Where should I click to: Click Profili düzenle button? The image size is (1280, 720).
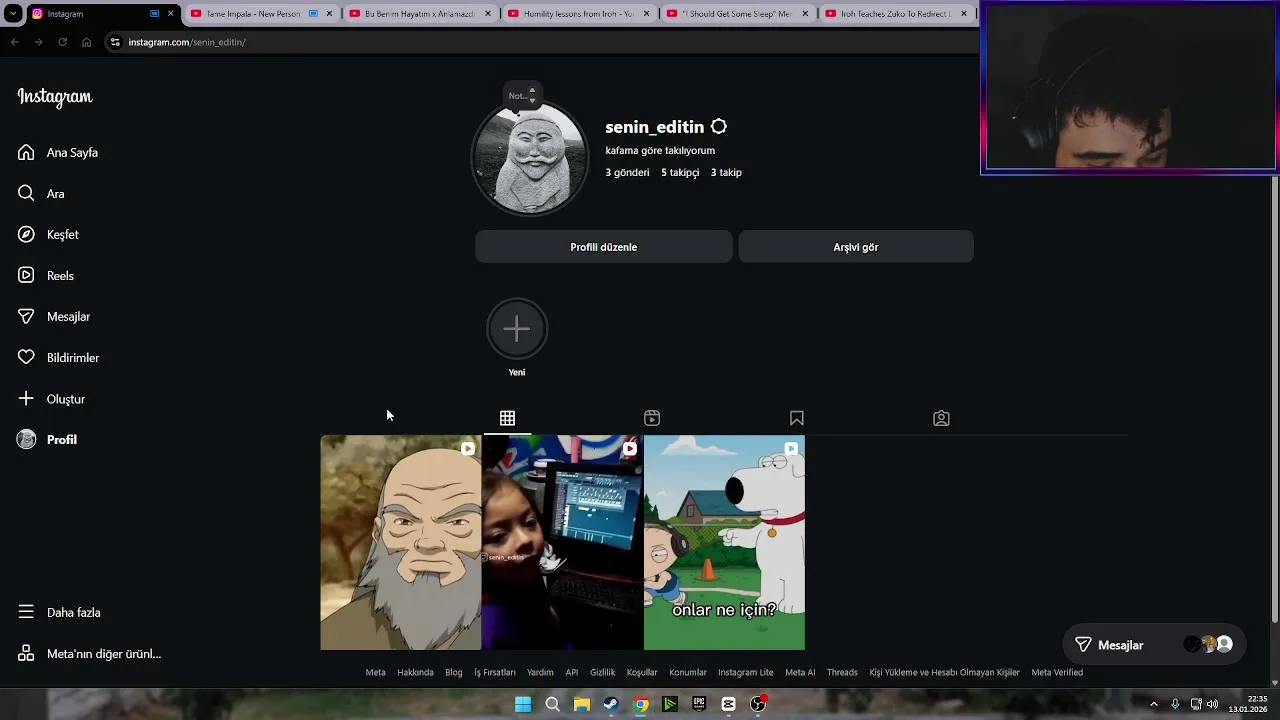pos(604,247)
